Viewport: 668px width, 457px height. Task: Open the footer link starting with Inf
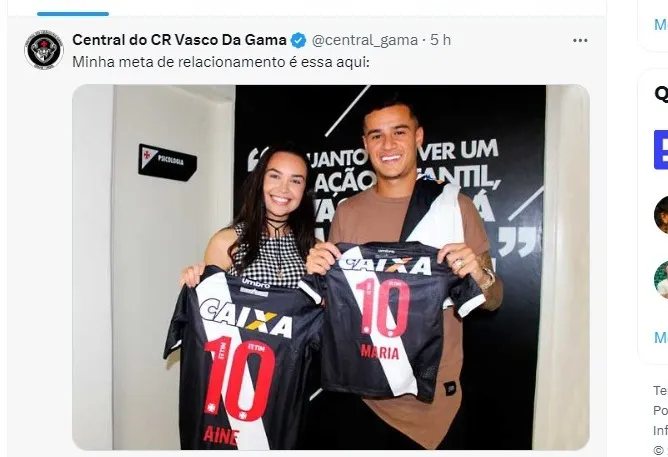[660, 431]
